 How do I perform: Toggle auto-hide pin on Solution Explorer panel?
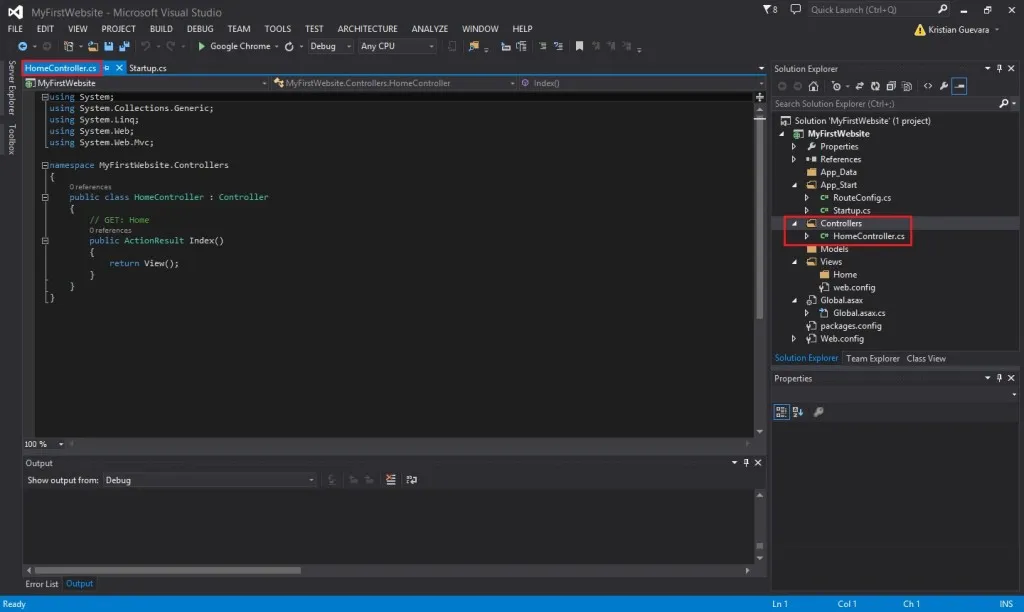(999, 69)
